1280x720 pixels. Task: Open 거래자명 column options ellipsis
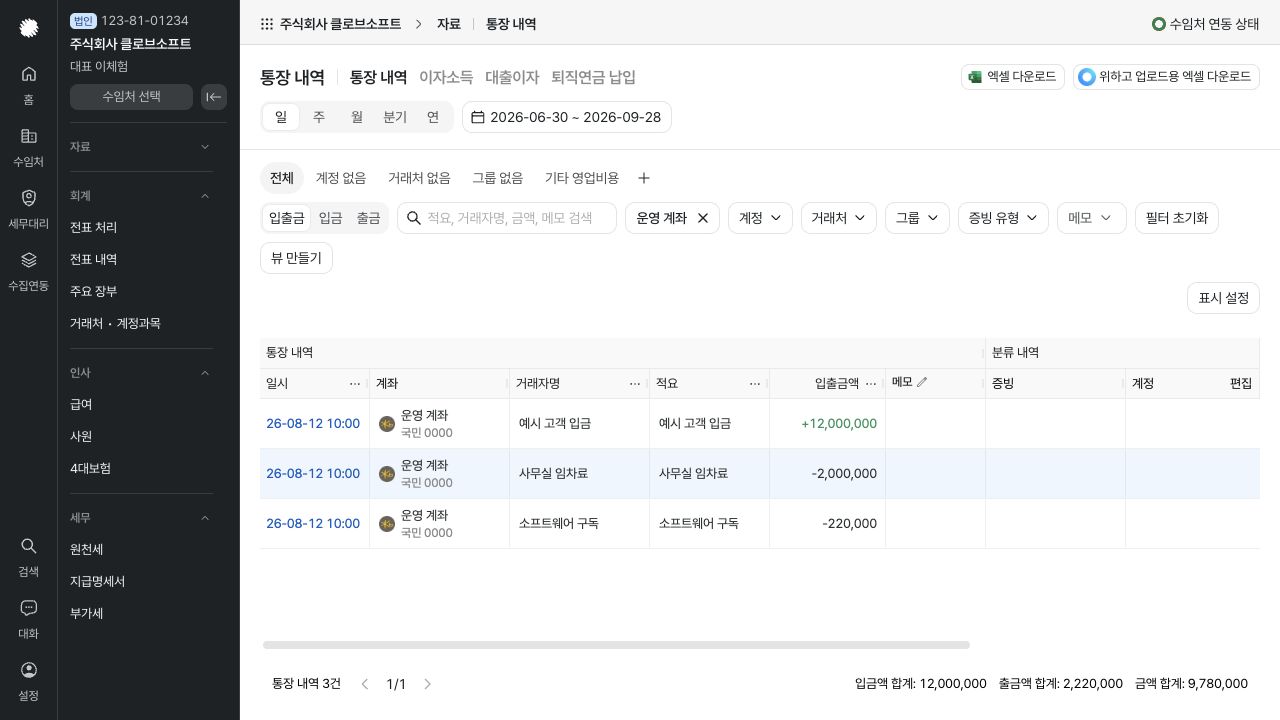(x=635, y=383)
